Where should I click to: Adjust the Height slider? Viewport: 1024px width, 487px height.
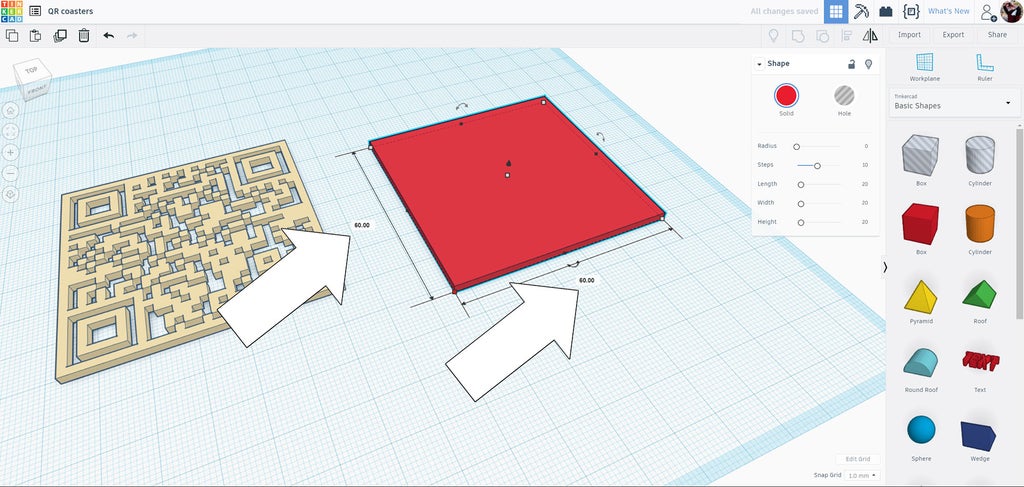click(x=801, y=223)
